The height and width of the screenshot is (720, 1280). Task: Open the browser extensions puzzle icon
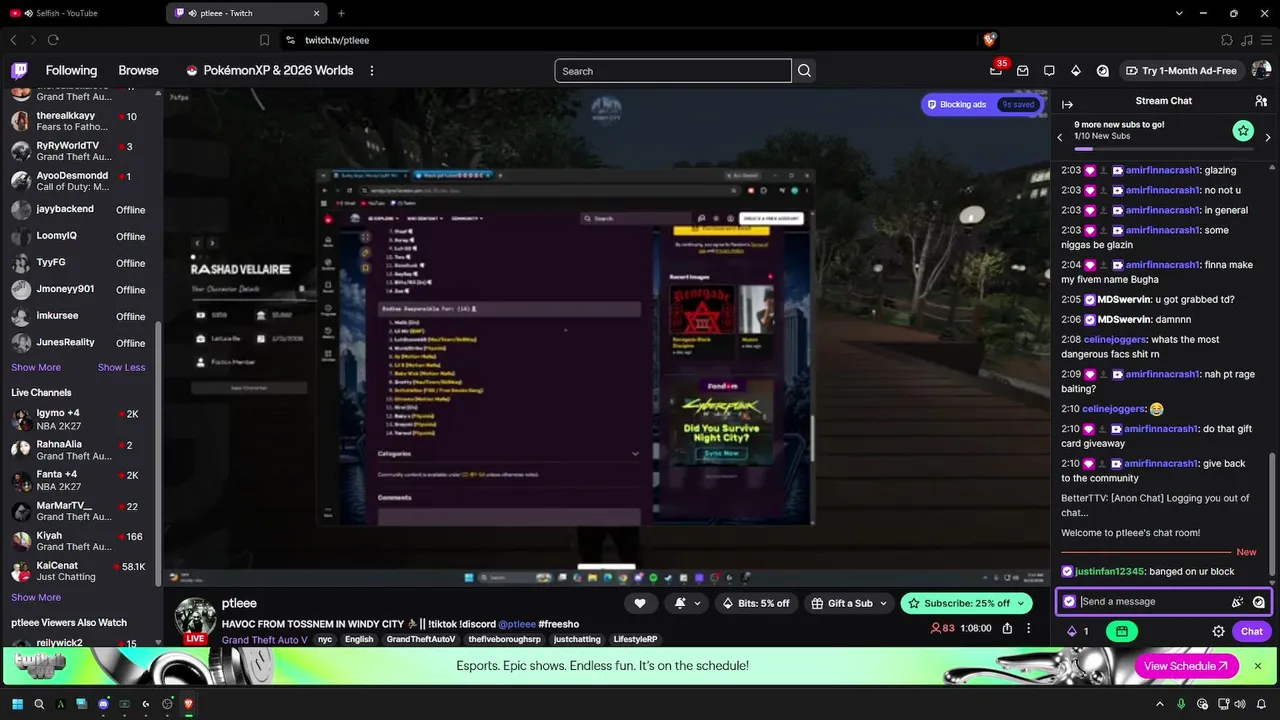(1227, 40)
